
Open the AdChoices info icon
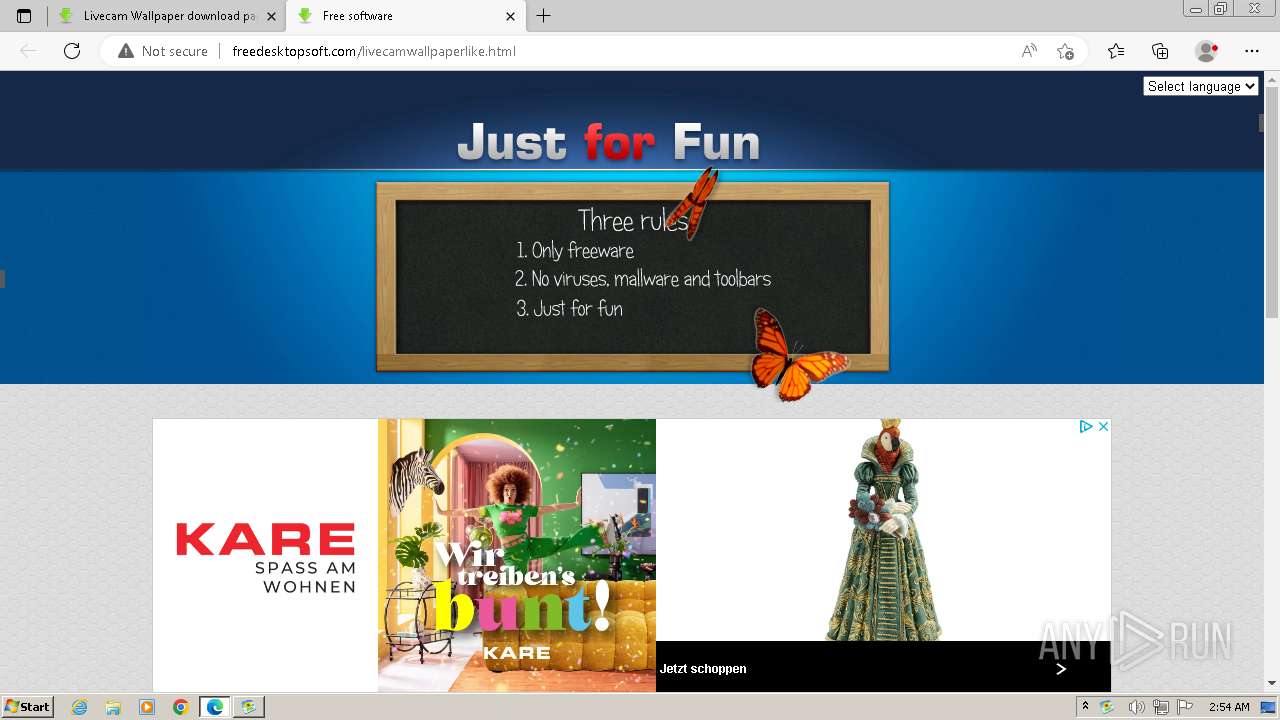click(1085, 426)
